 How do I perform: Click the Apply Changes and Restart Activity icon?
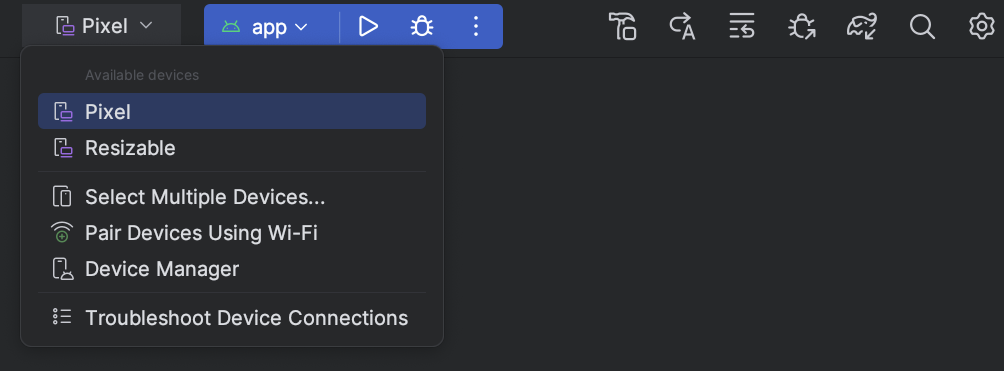tap(683, 26)
